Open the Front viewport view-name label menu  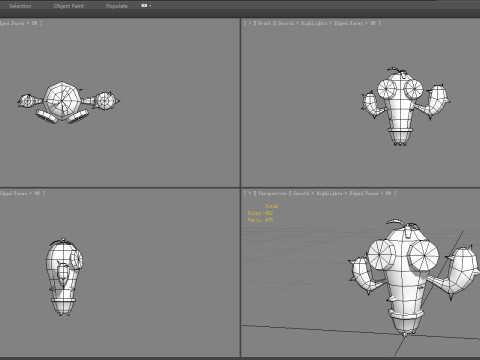(264, 23)
